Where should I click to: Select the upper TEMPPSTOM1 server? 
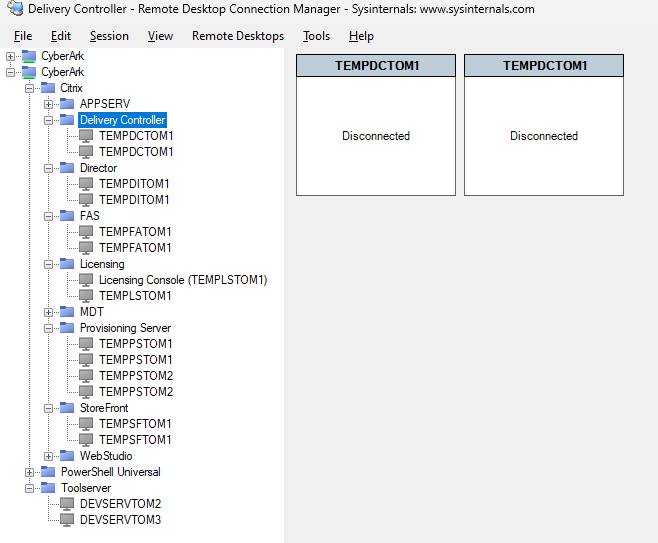point(136,344)
